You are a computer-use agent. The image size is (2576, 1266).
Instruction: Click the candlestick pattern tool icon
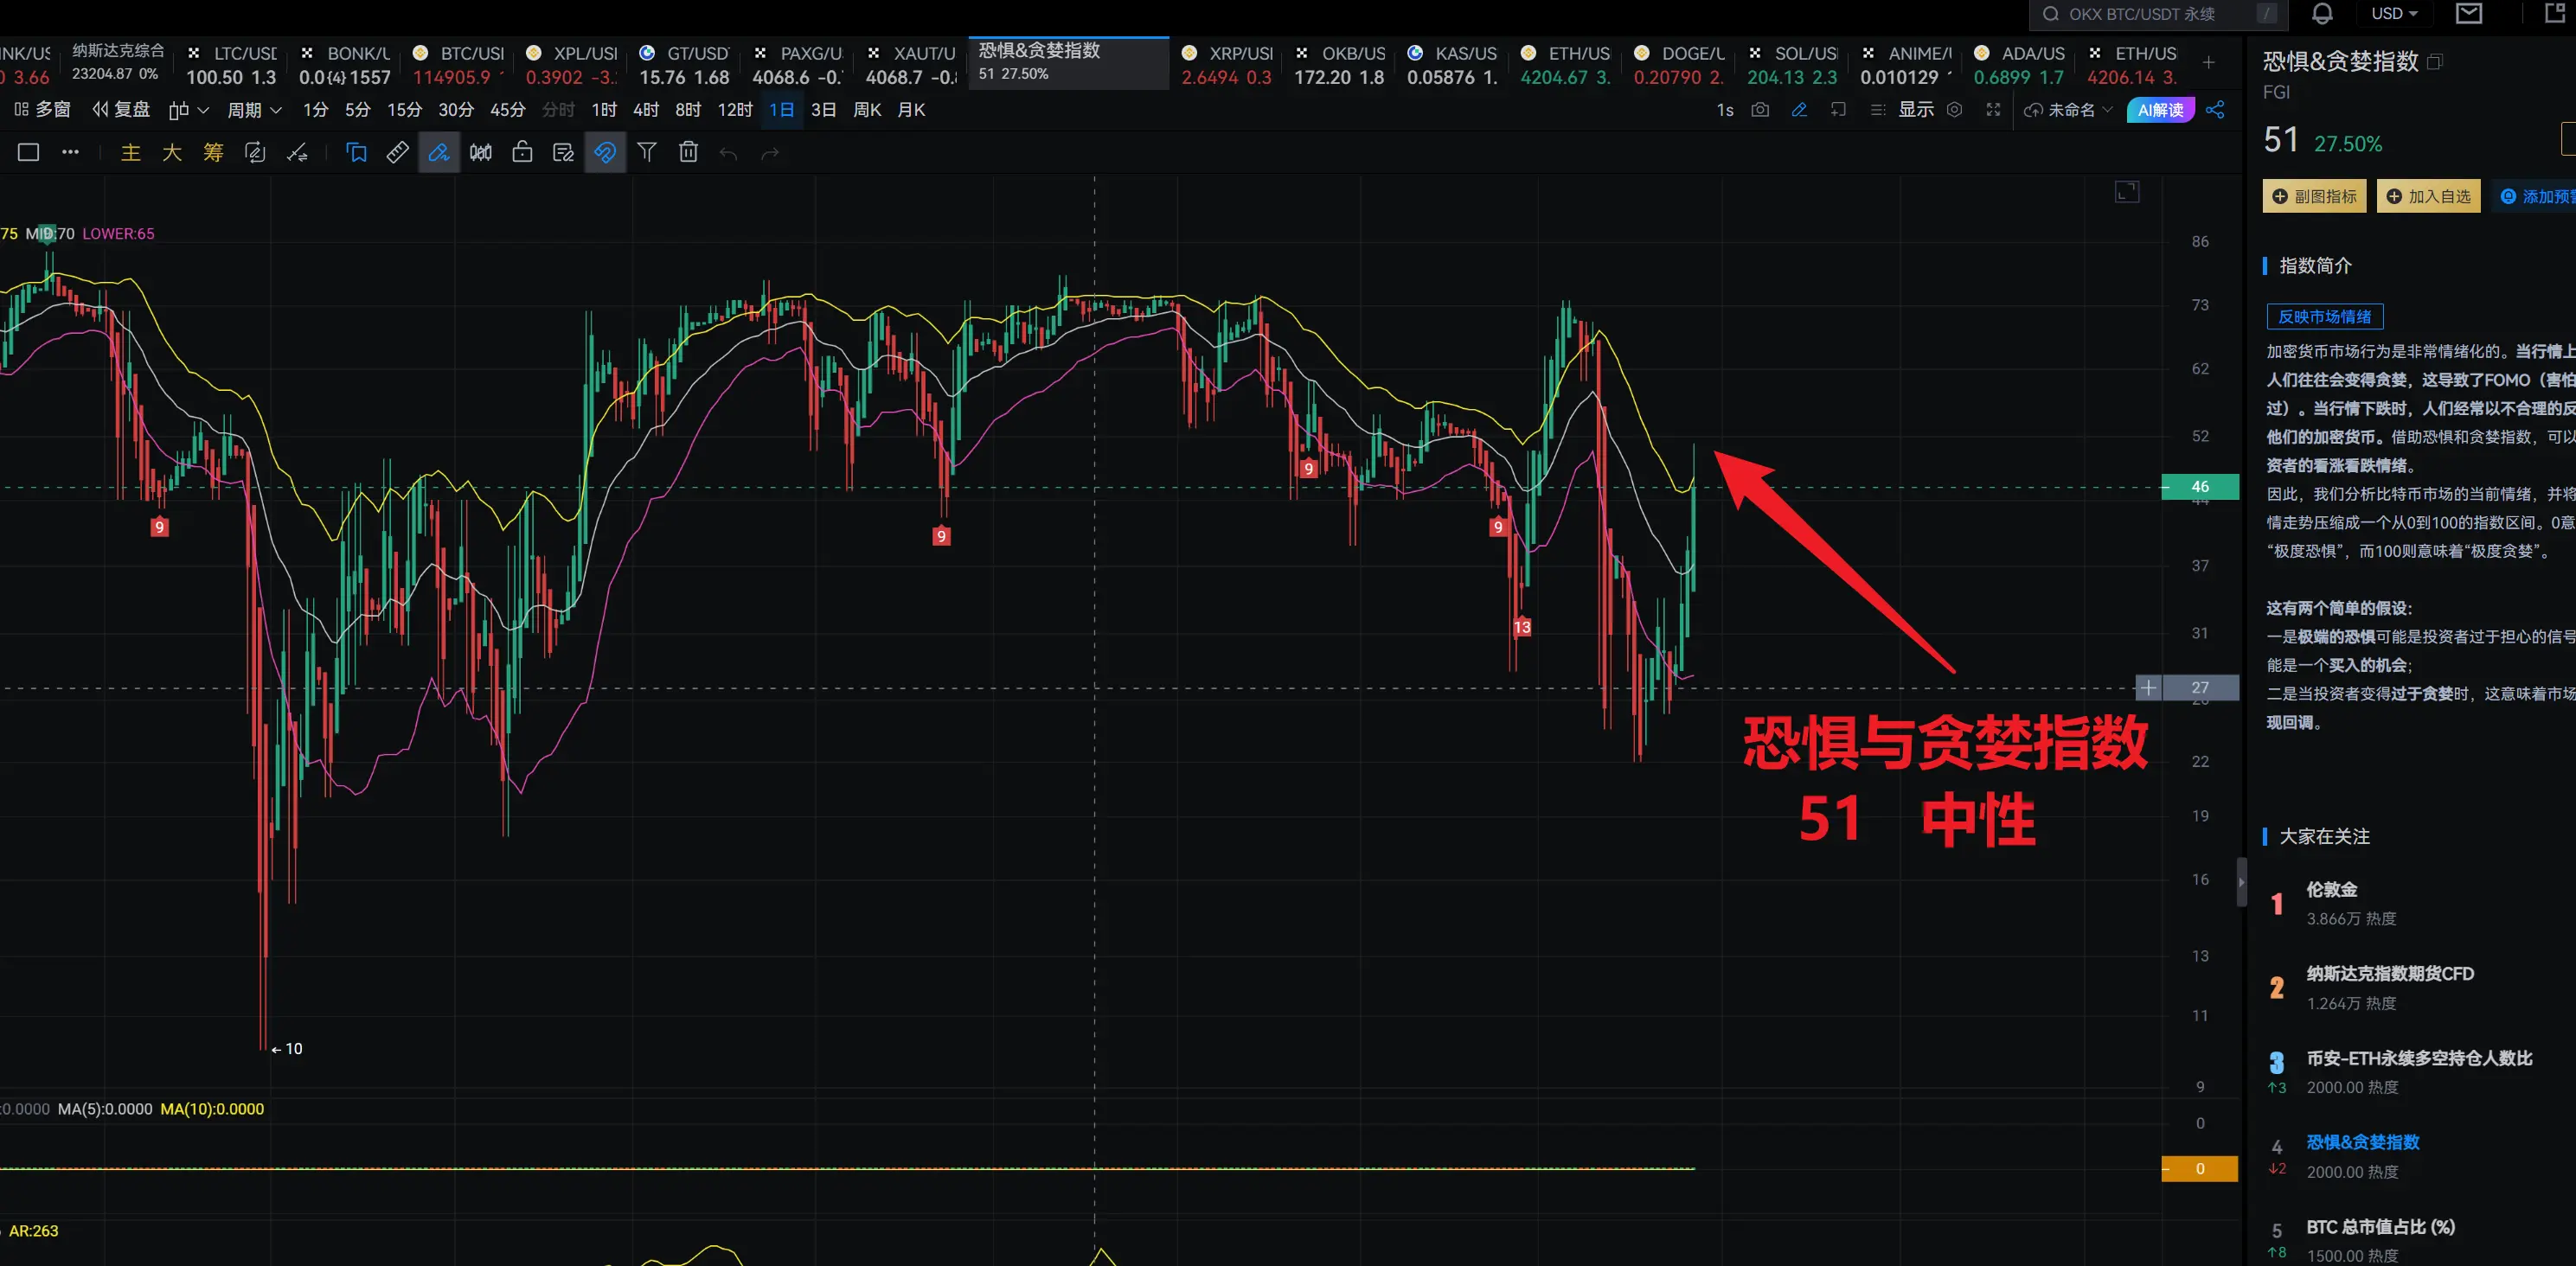coord(481,152)
